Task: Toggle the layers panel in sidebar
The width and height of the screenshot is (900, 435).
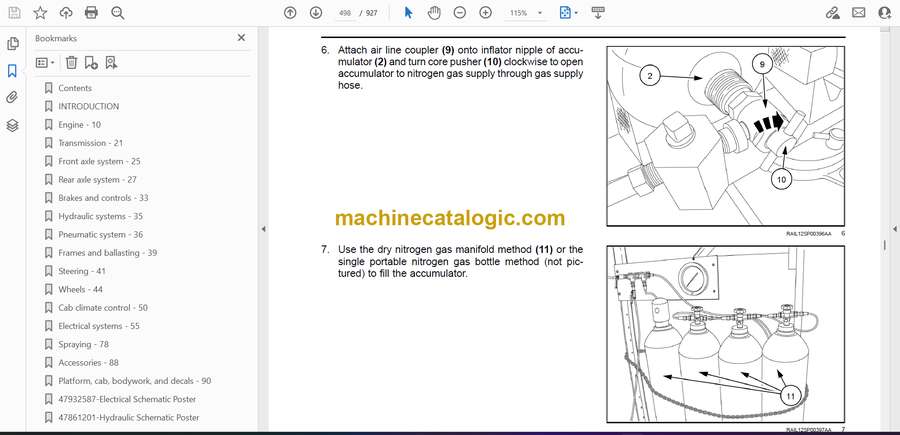Action: click(13, 125)
